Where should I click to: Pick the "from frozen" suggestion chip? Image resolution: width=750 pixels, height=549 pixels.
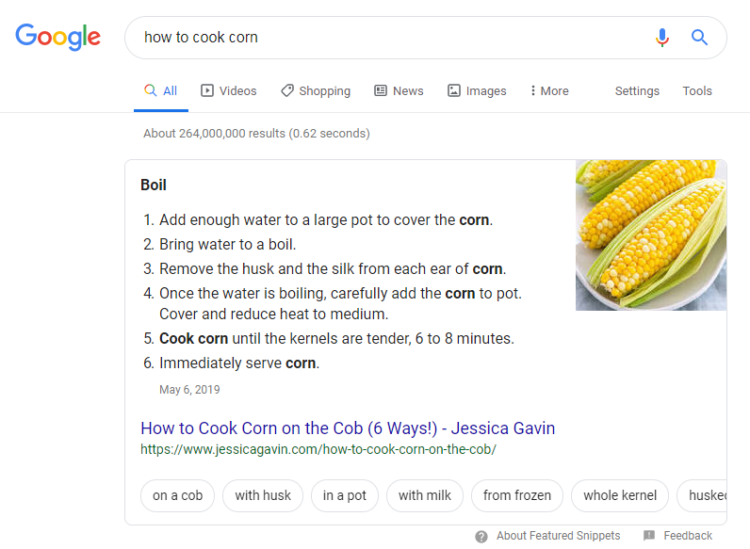517,495
